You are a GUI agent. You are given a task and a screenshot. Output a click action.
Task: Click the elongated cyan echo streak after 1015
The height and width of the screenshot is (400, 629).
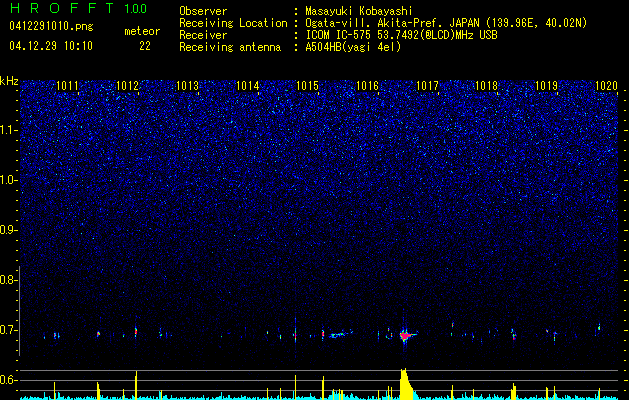pos(340,334)
